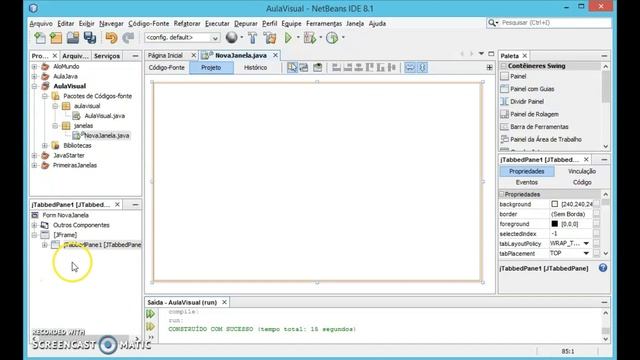The height and width of the screenshot is (360, 640).
Task: Click the New Project toolbar icon
Action: point(56,38)
